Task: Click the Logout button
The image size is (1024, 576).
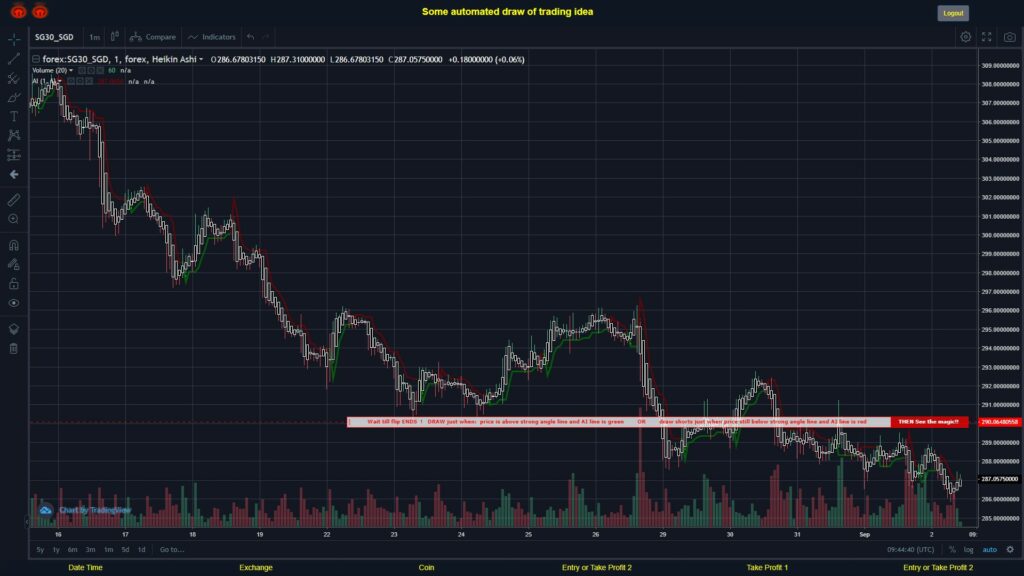Action: coord(953,13)
